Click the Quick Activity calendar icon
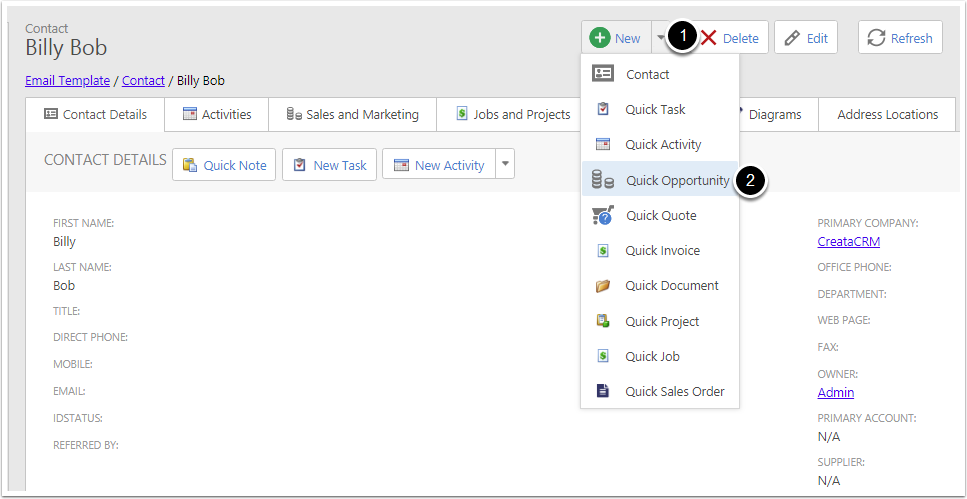Viewport: 967px width, 499px height. [602, 145]
